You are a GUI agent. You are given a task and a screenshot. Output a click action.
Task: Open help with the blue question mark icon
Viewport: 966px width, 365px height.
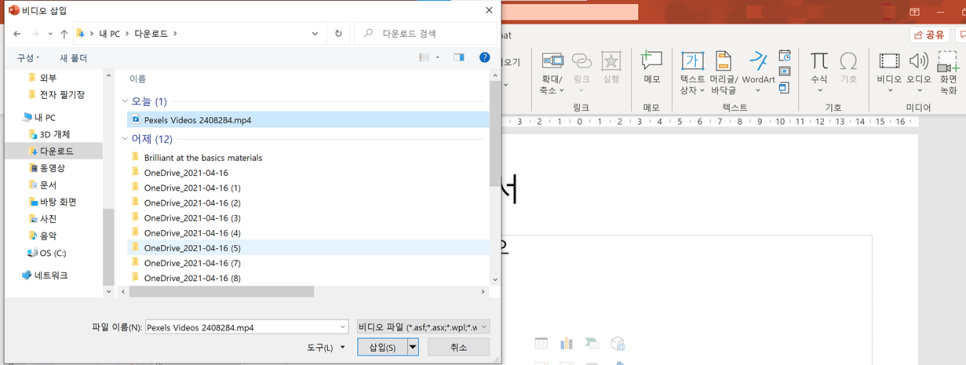tap(485, 57)
